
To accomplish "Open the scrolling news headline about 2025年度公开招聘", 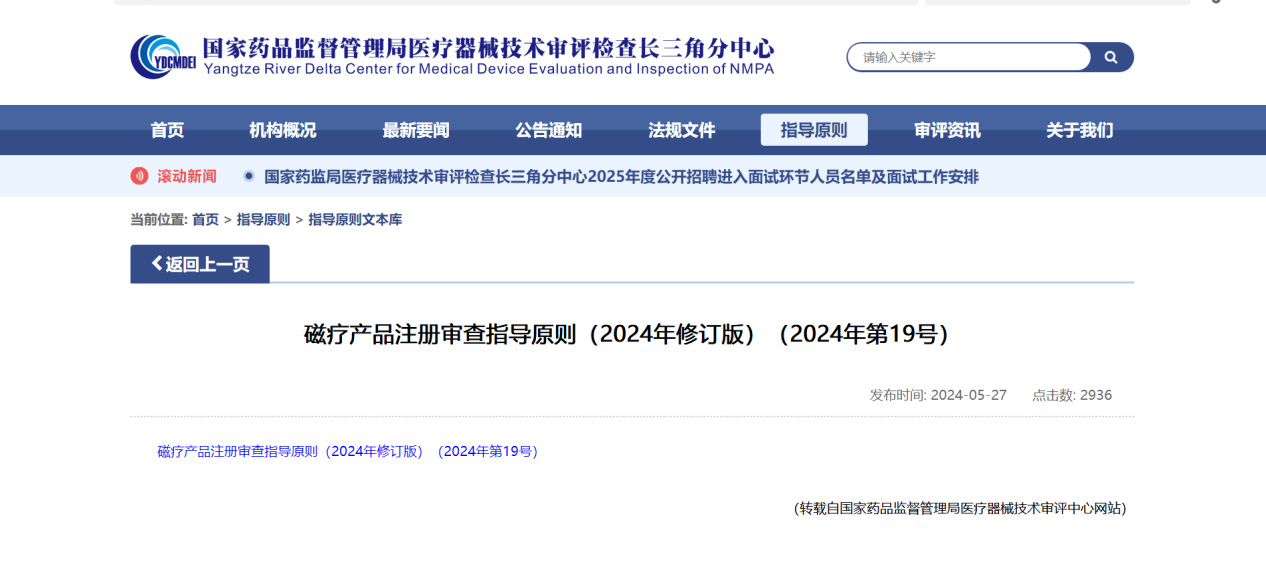I will [620, 177].
